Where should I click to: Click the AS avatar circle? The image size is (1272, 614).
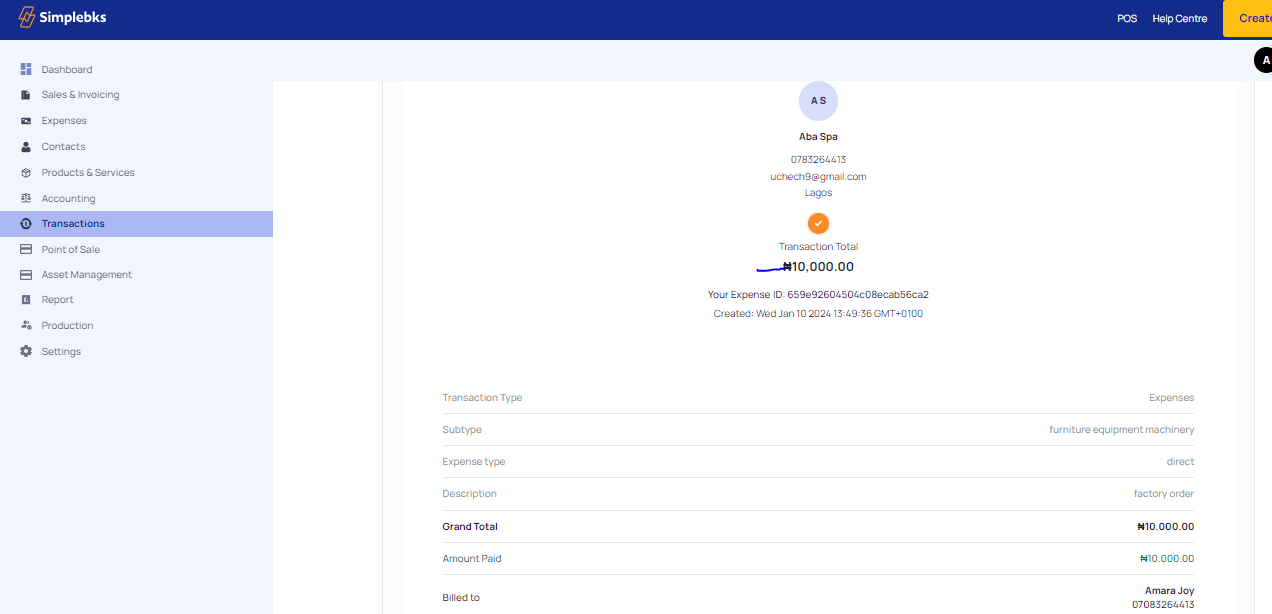click(818, 101)
